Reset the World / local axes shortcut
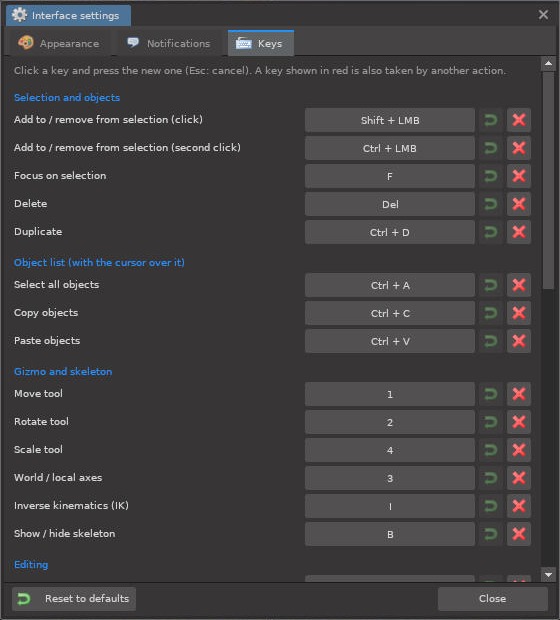The height and width of the screenshot is (620, 560). coord(491,478)
